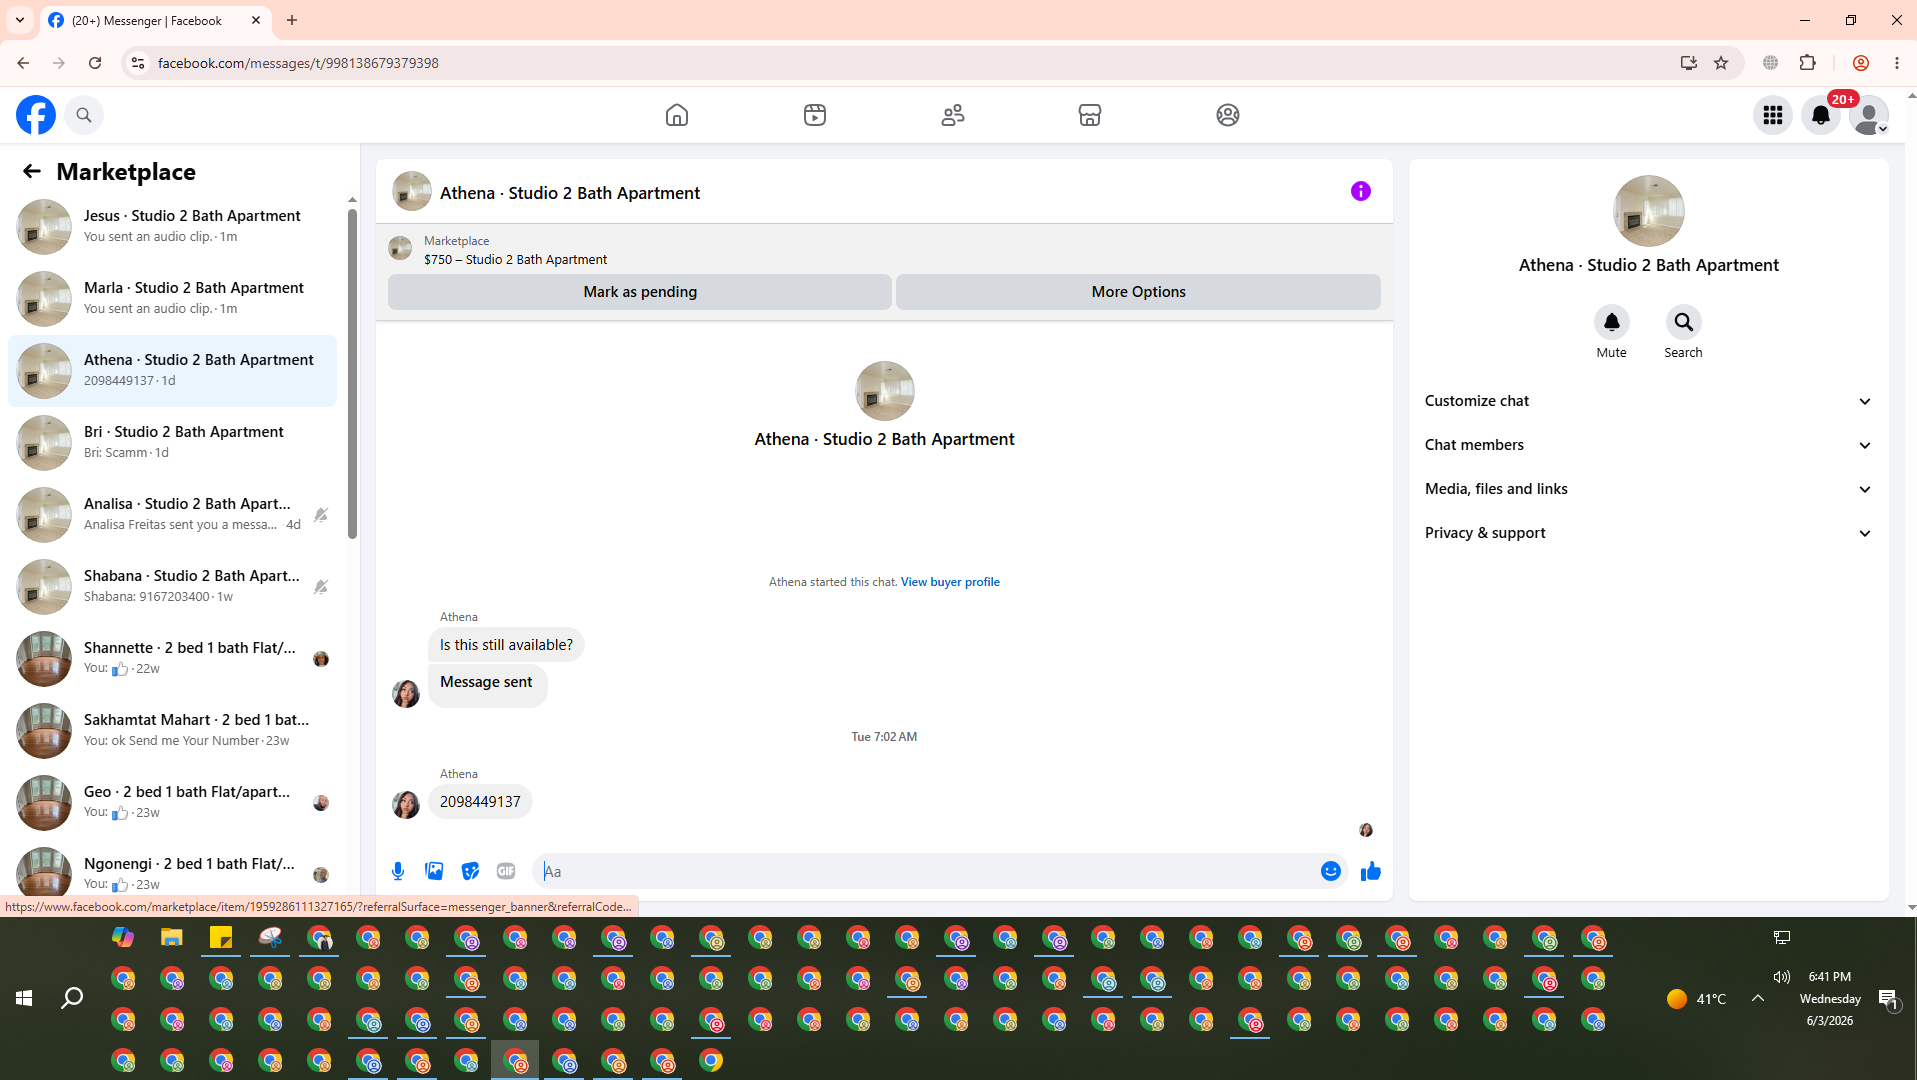Send a thumbs-up like
This screenshot has width=1917, height=1080.
[1371, 871]
